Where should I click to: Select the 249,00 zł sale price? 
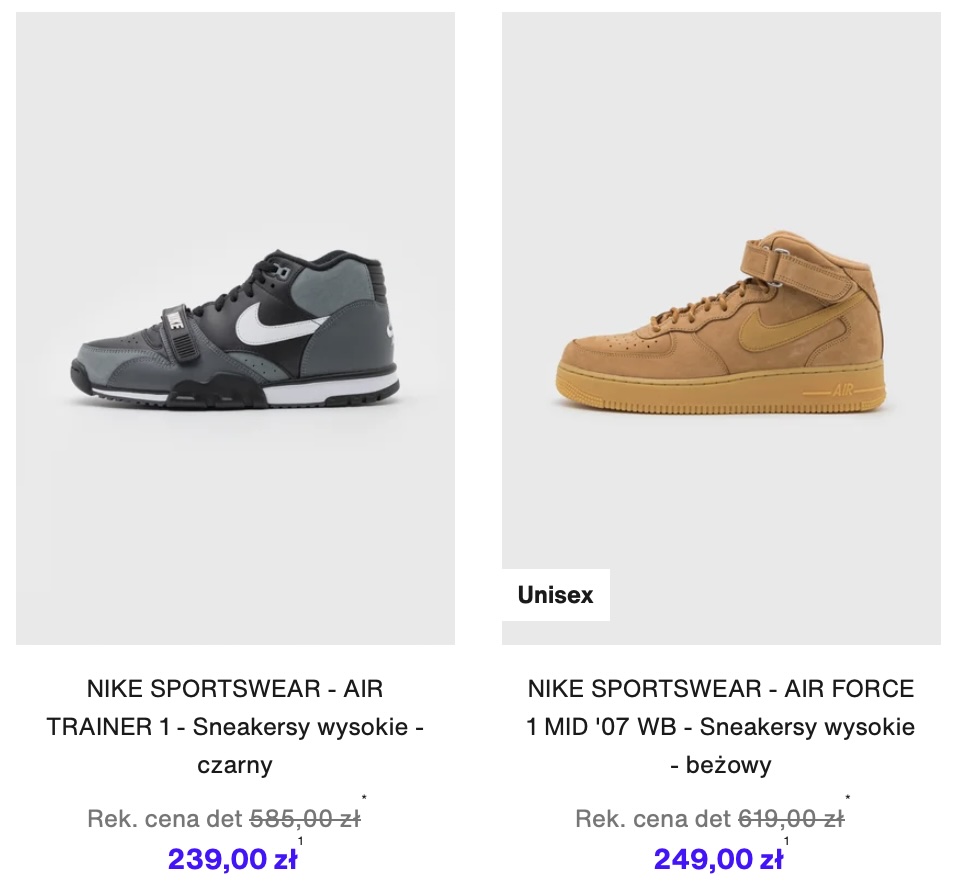click(719, 859)
